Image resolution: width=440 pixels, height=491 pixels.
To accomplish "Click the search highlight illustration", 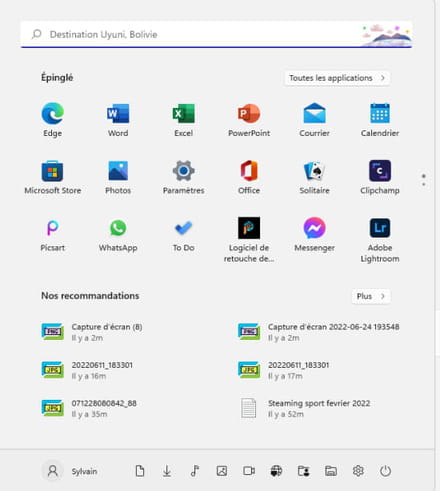I will pyautogui.click(x=387, y=35).
